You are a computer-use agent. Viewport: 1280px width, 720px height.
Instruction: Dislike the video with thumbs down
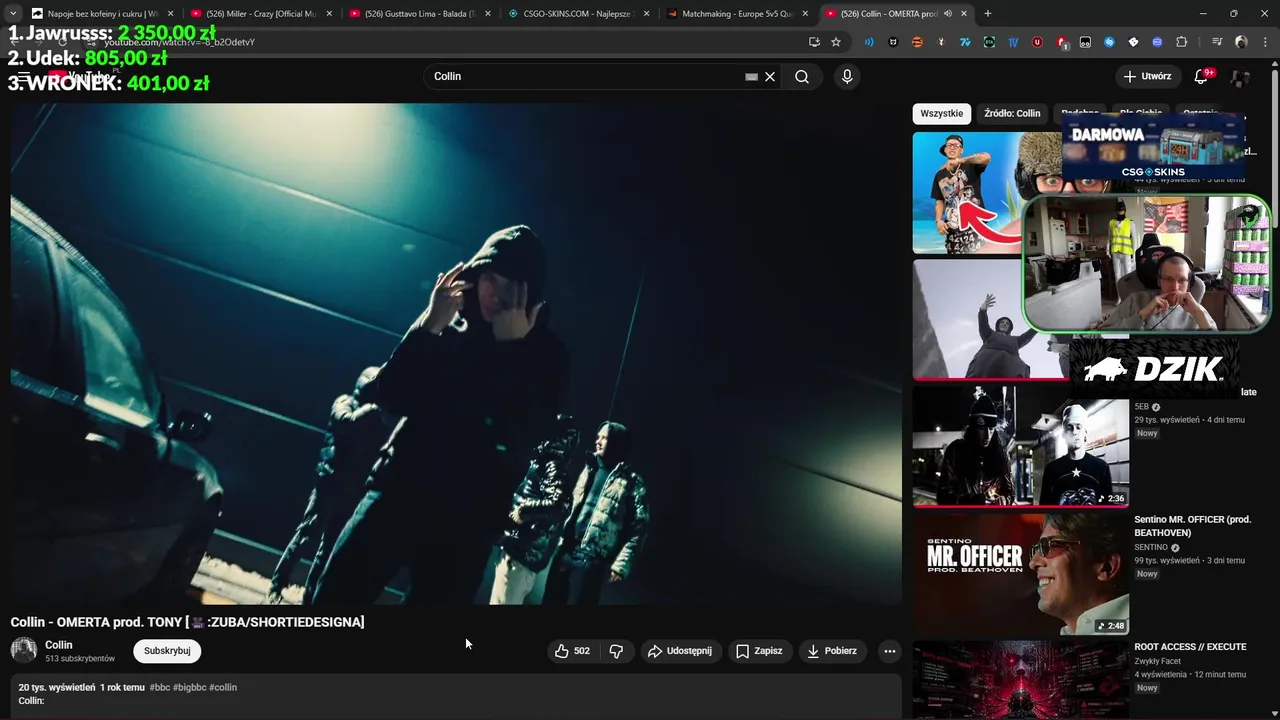tap(616, 651)
